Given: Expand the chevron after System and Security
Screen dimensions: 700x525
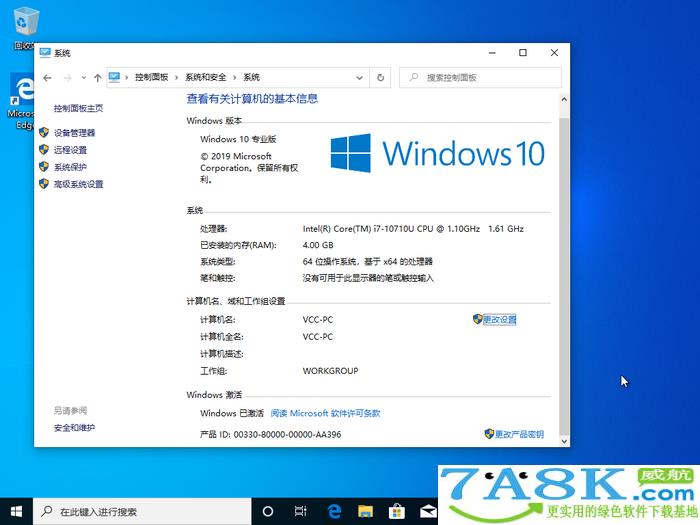Looking at the screenshot, I should click(x=234, y=78).
